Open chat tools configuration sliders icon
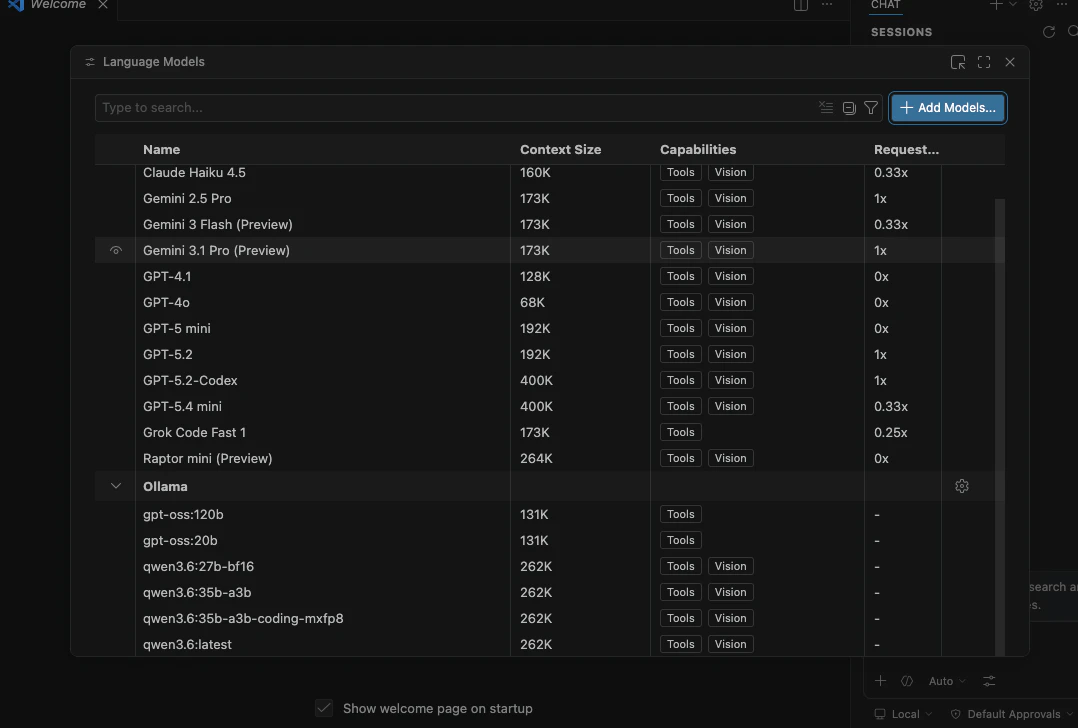Screen dimensions: 1078x728 (989, 681)
